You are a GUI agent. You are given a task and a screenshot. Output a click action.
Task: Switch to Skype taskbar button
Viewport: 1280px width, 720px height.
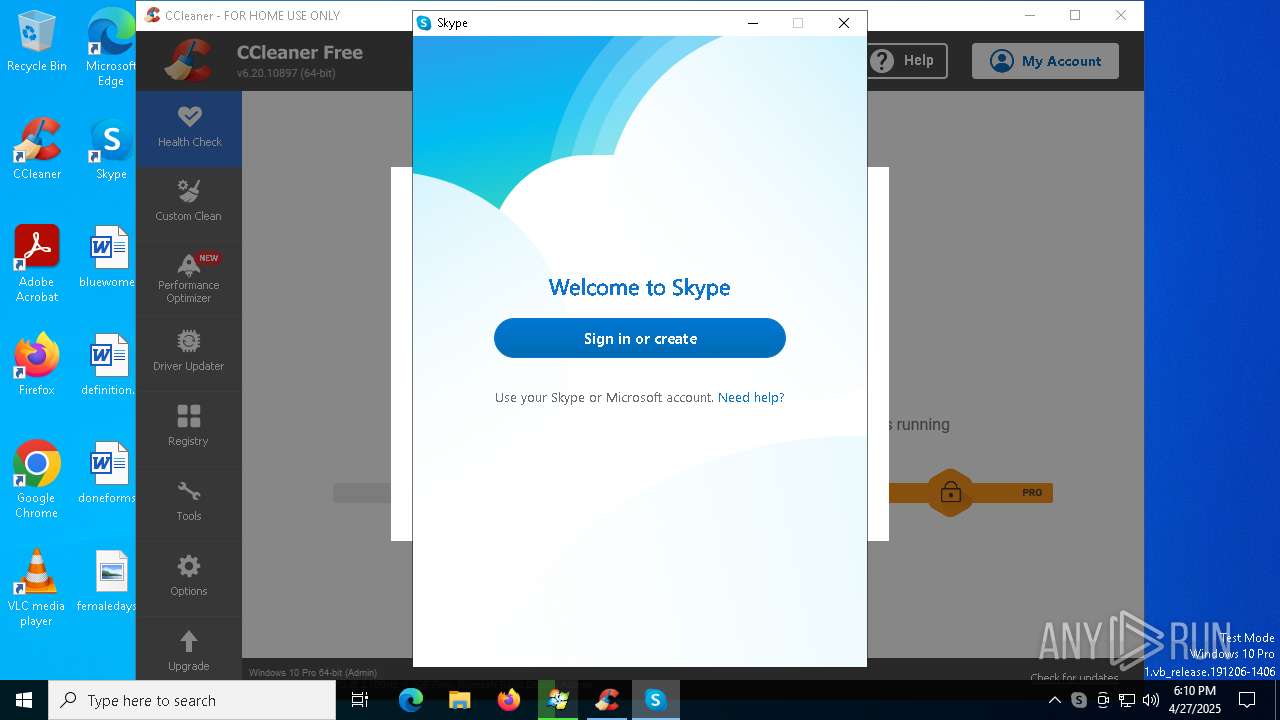(655, 700)
